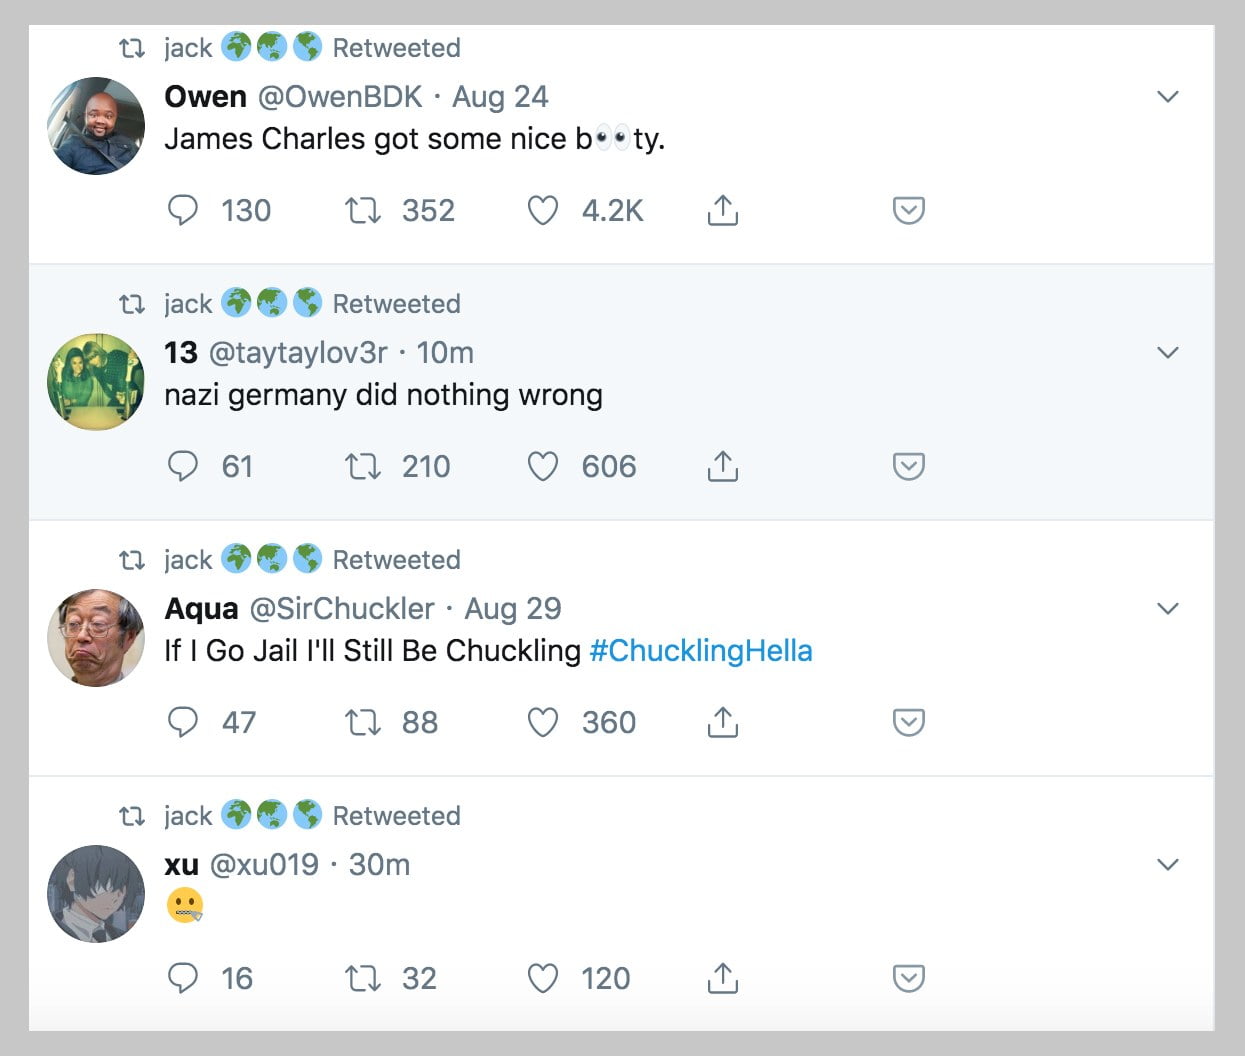The width and height of the screenshot is (1245, 1056).
Task: View xu's anime avatar profile
Action: 96,894
